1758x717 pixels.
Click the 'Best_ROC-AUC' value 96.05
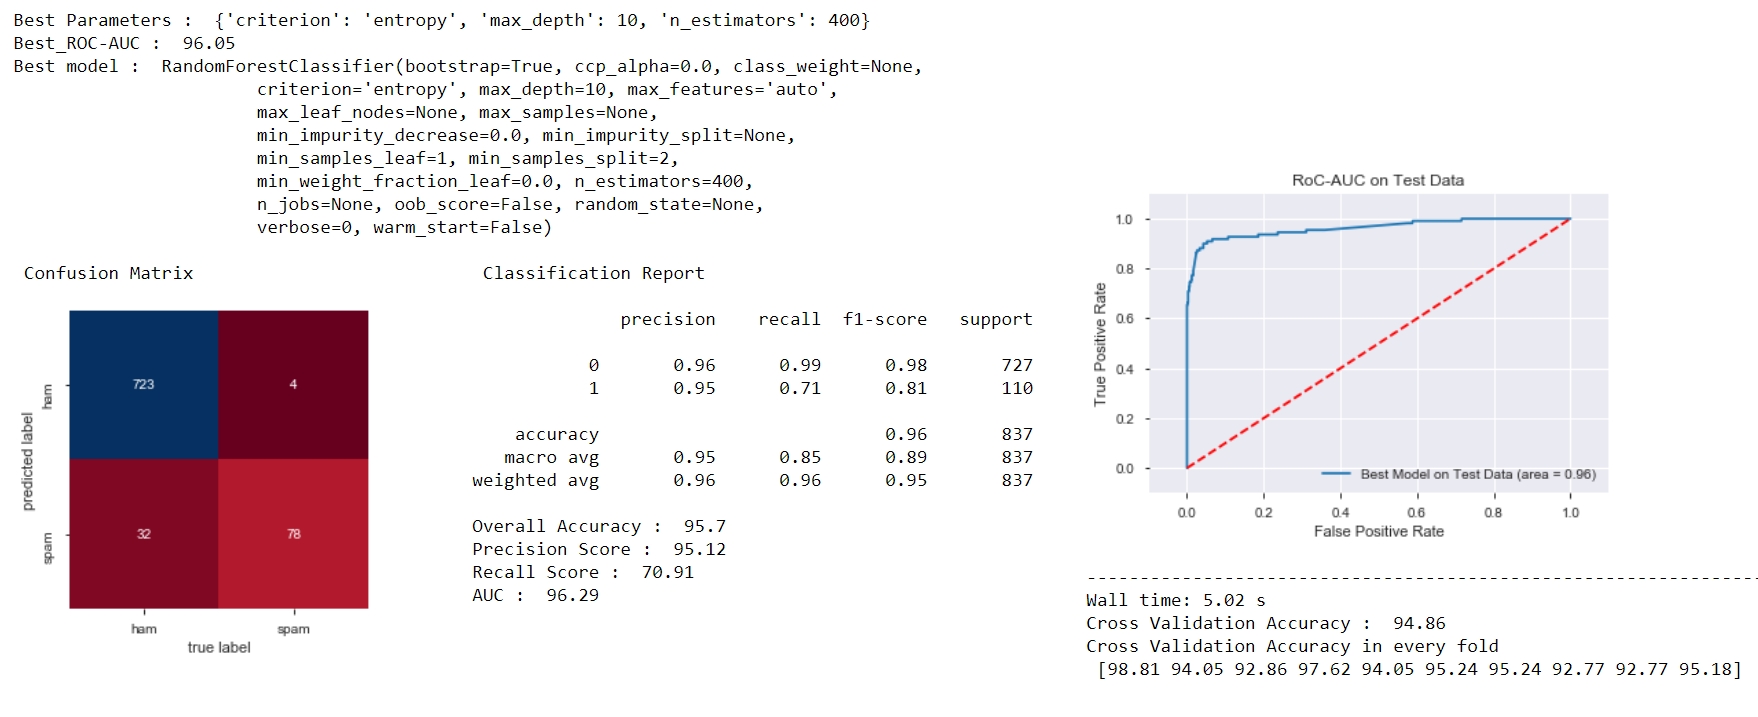[209, 43]
